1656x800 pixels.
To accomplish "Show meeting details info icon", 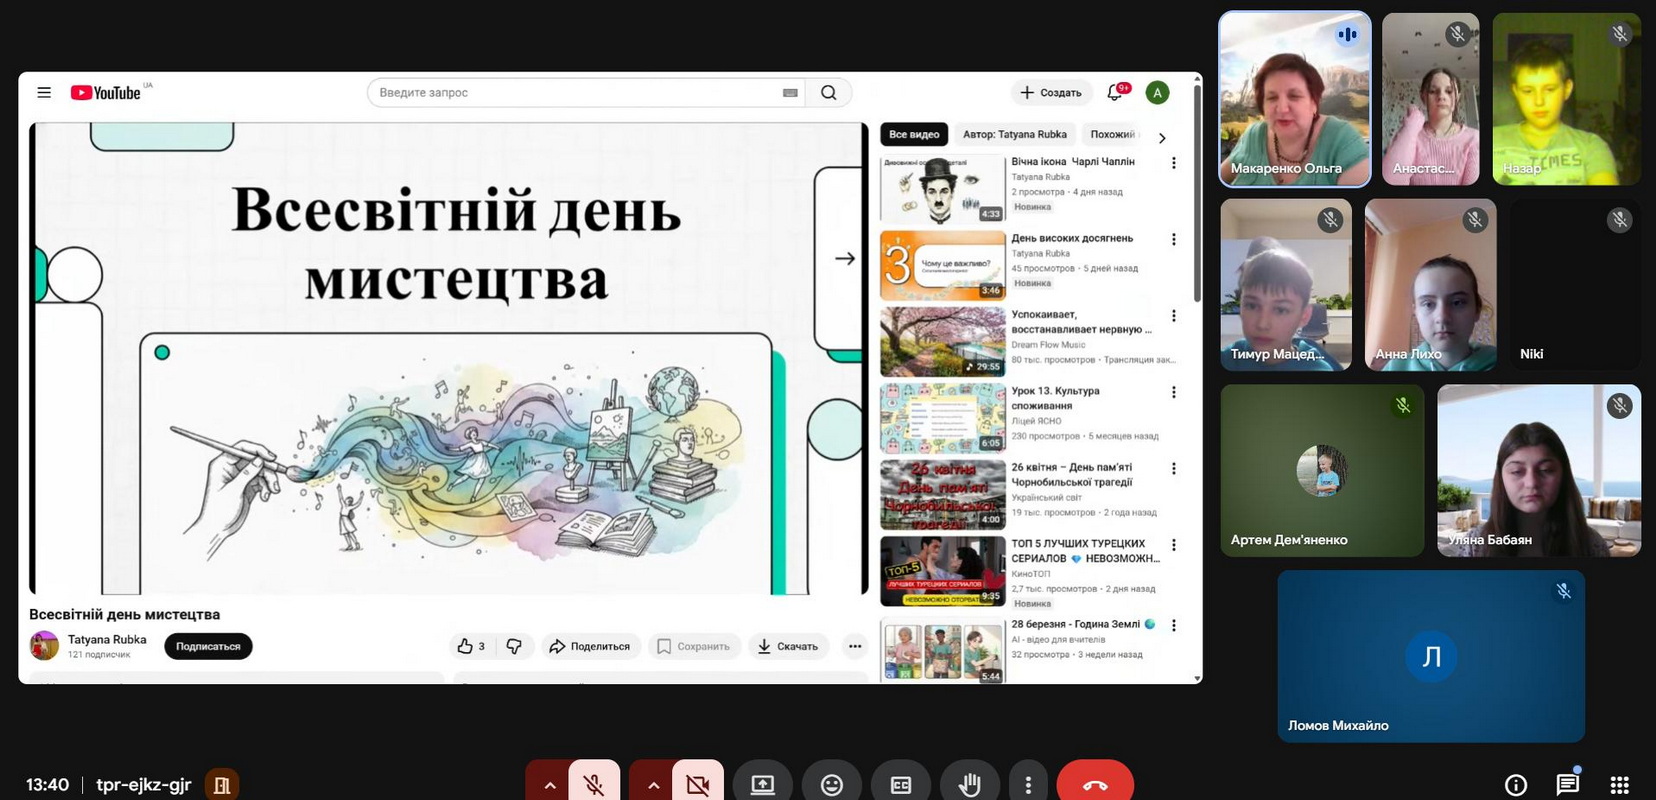I will (1515, 785).
